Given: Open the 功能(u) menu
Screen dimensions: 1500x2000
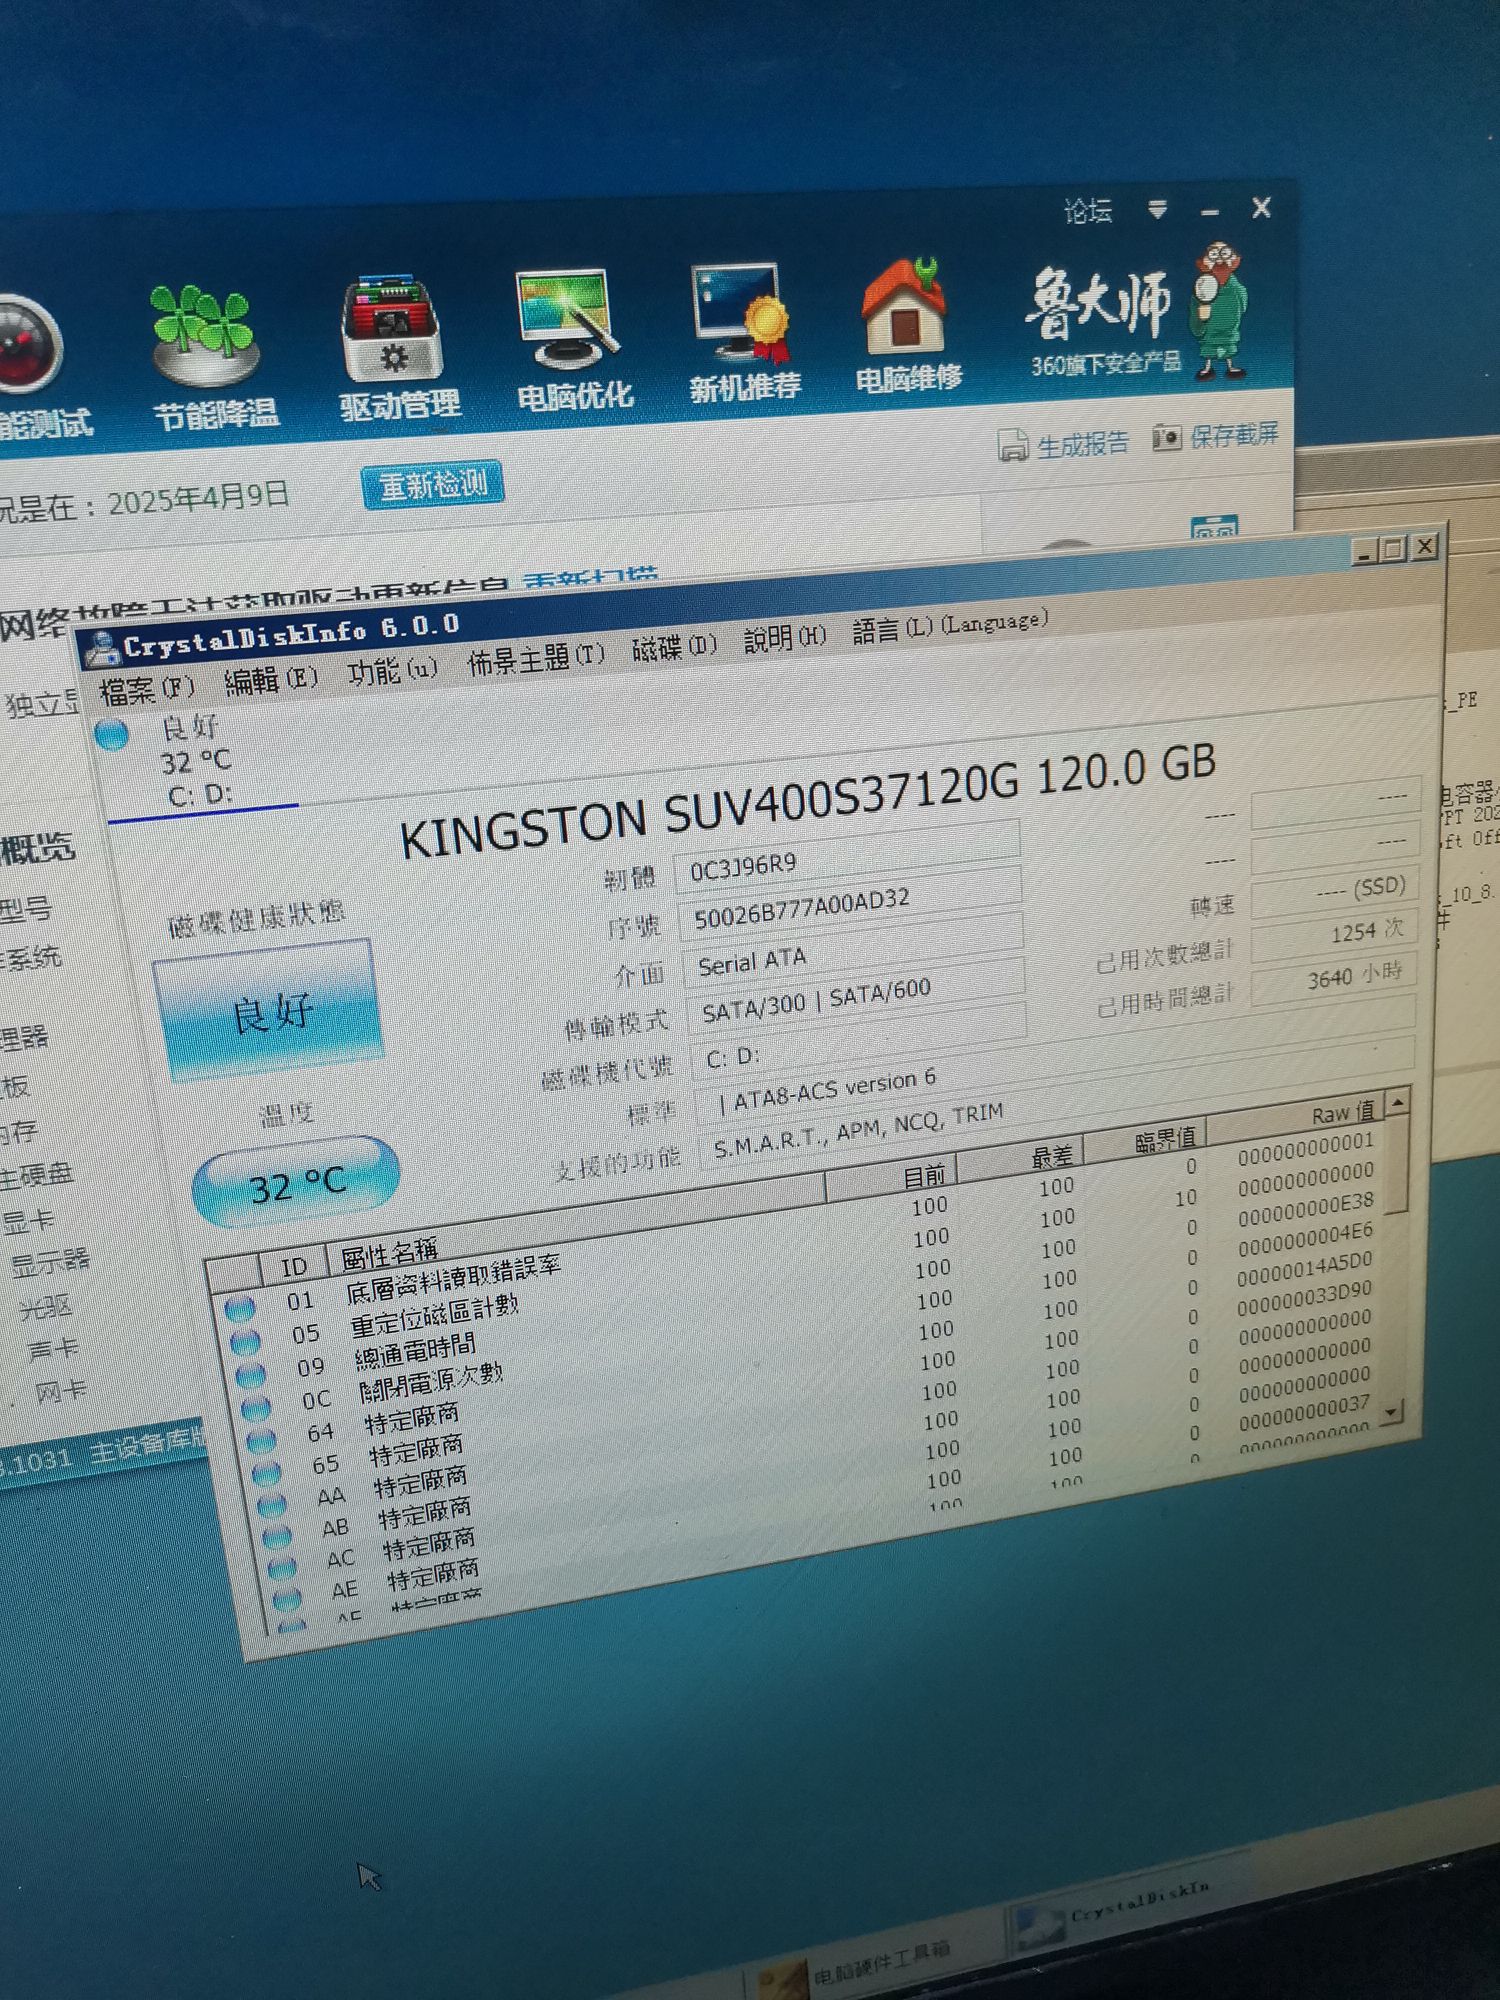Looking at the screenshot, I should coord(392,670).
